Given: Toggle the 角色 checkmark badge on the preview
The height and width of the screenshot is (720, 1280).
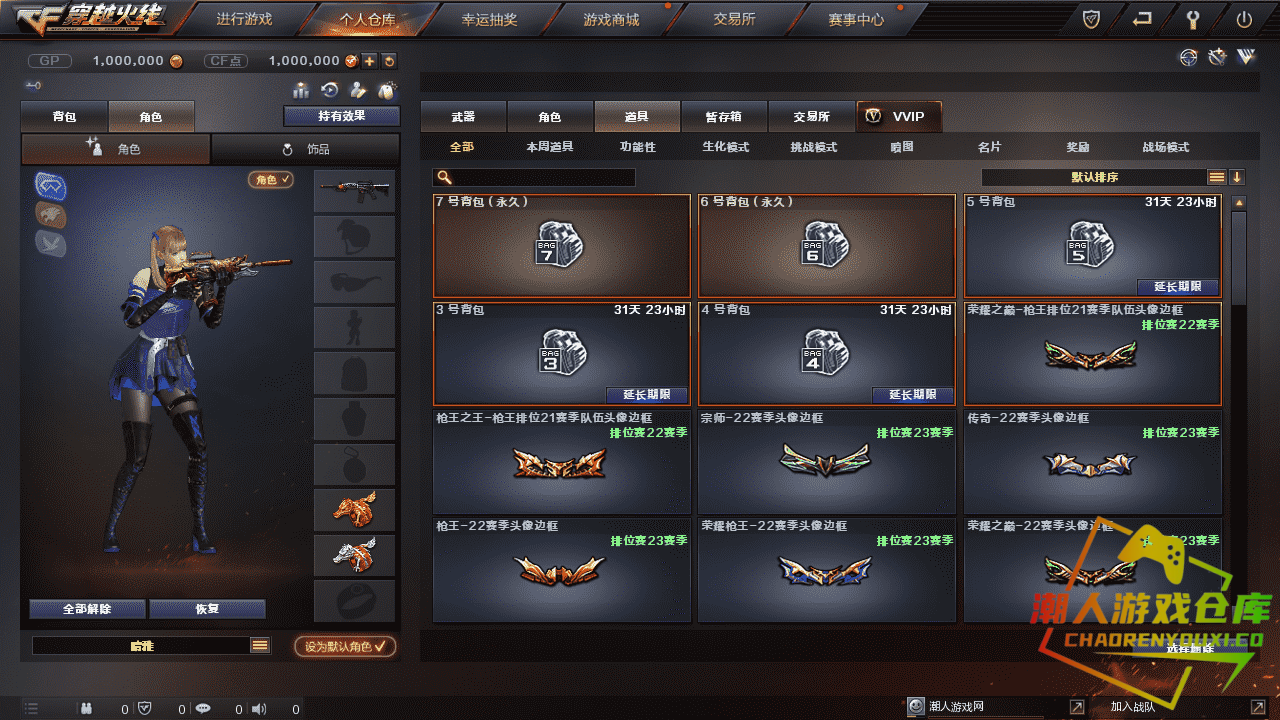Looking at the screenshot, I should coord(271,180).
